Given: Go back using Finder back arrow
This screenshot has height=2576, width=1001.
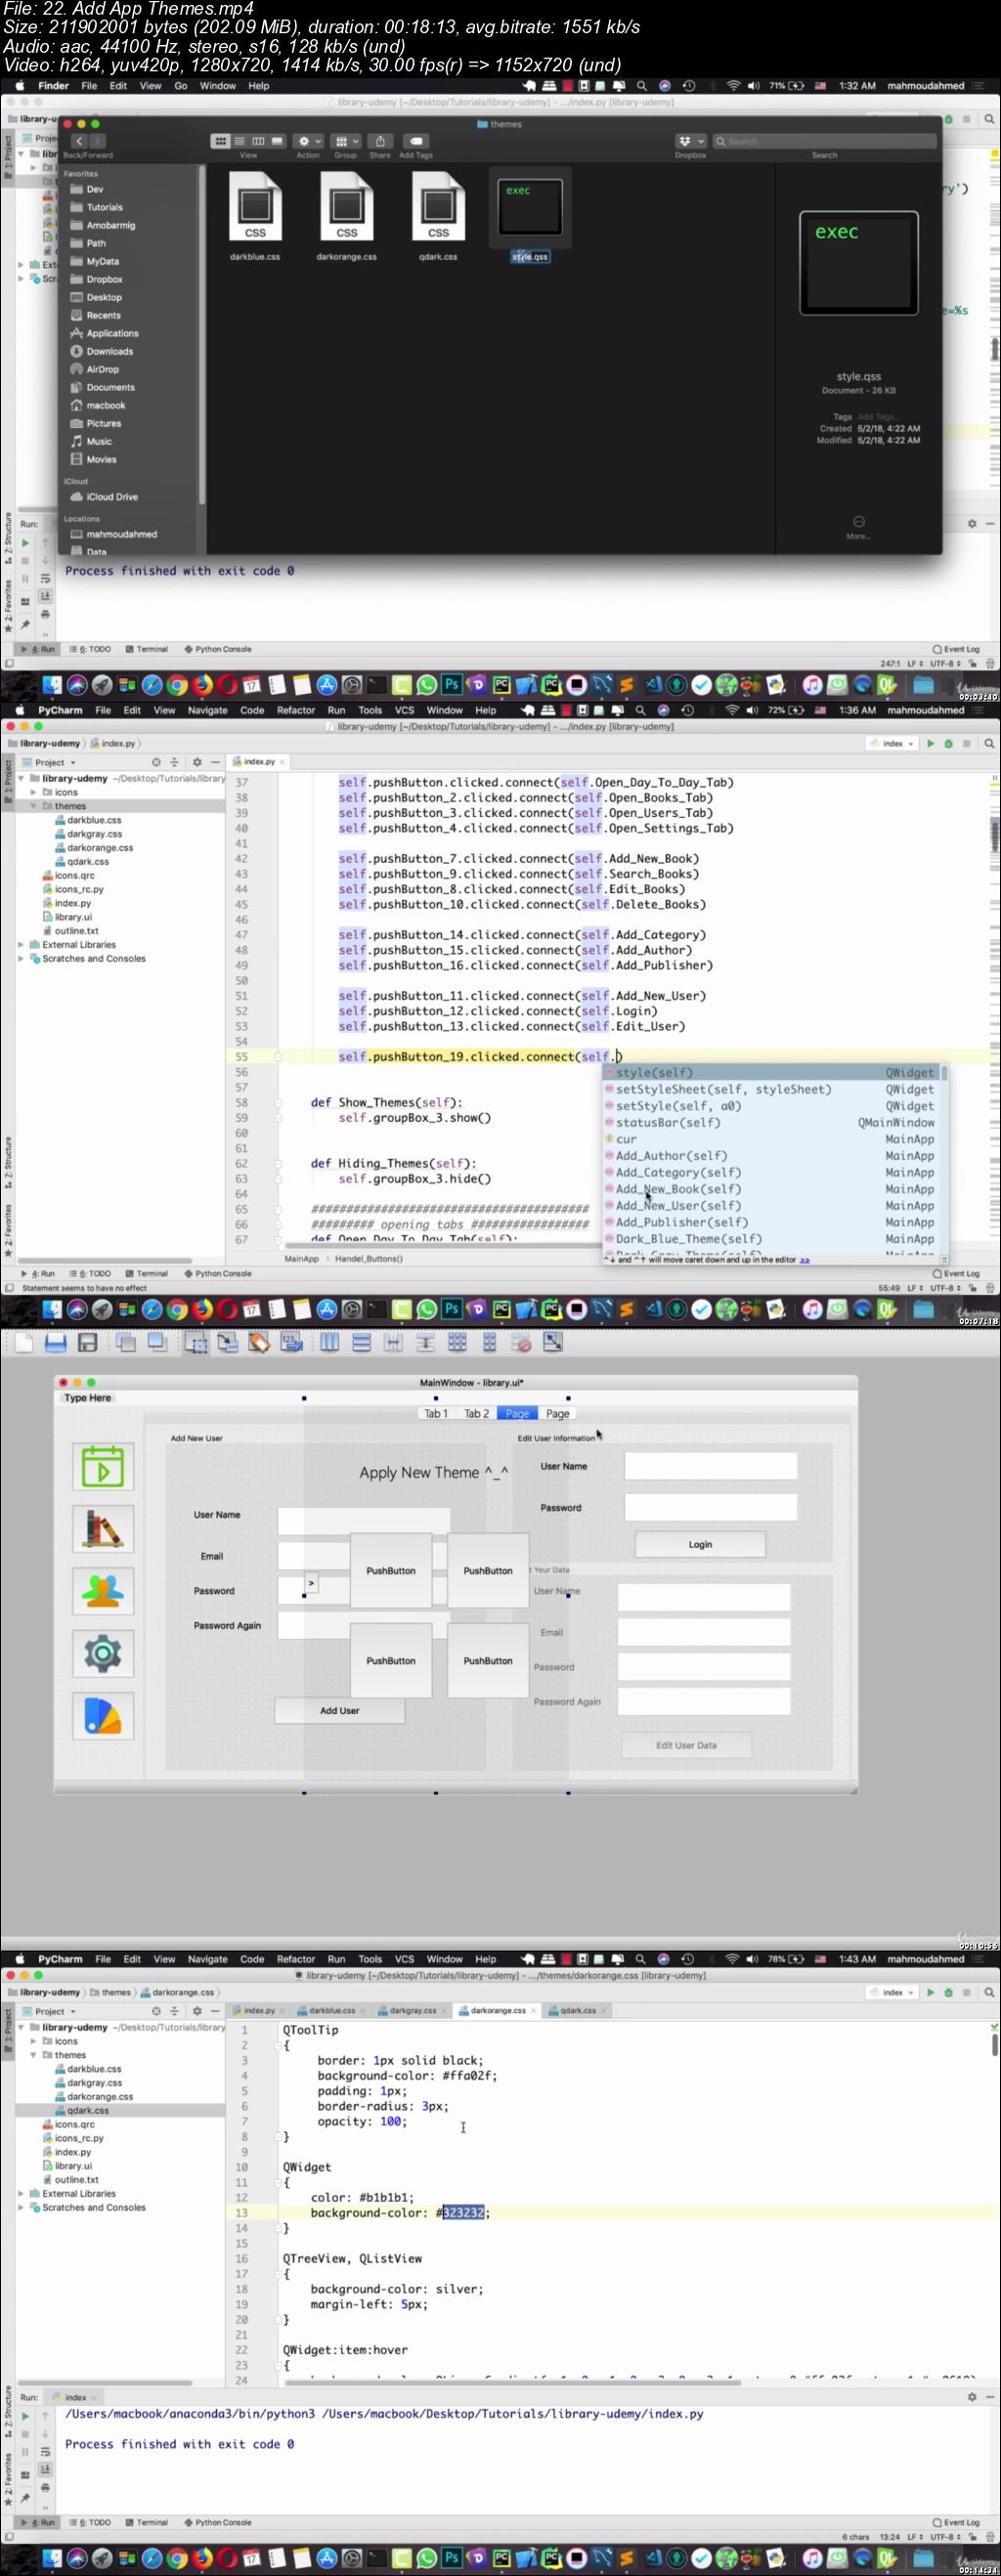Looking at the screenshot, I should (x=79, y=141).
